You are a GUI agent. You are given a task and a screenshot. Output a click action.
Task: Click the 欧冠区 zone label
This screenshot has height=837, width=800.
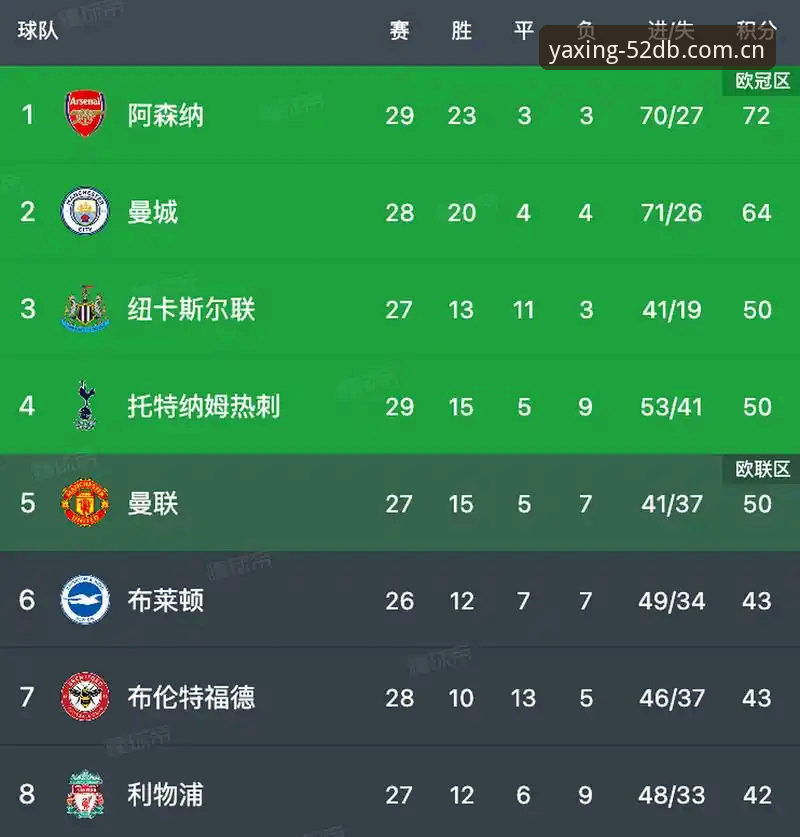click(762, 81)
